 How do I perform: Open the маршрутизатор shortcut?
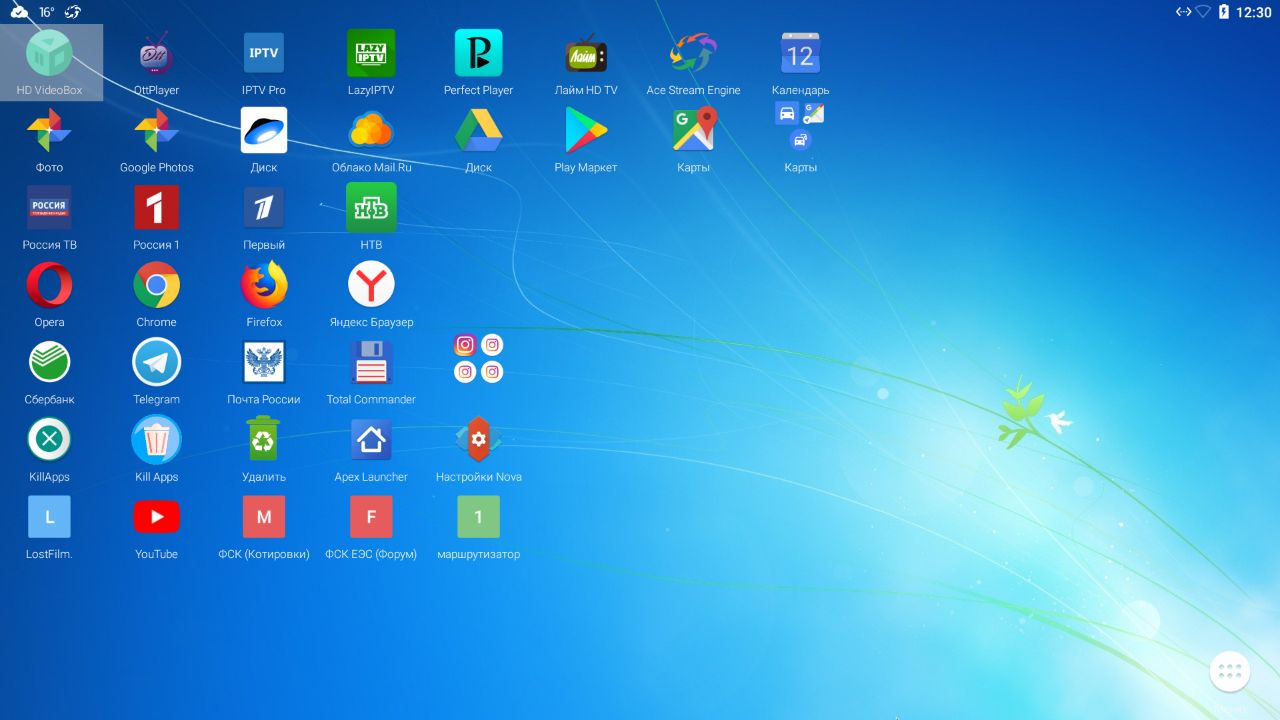478,517
